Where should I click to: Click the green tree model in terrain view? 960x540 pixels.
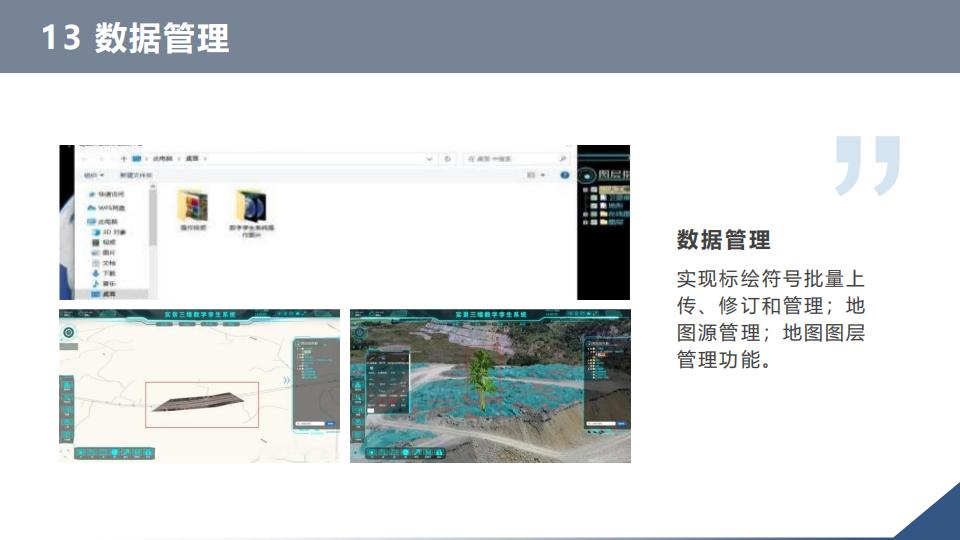[x=482, y=380]
